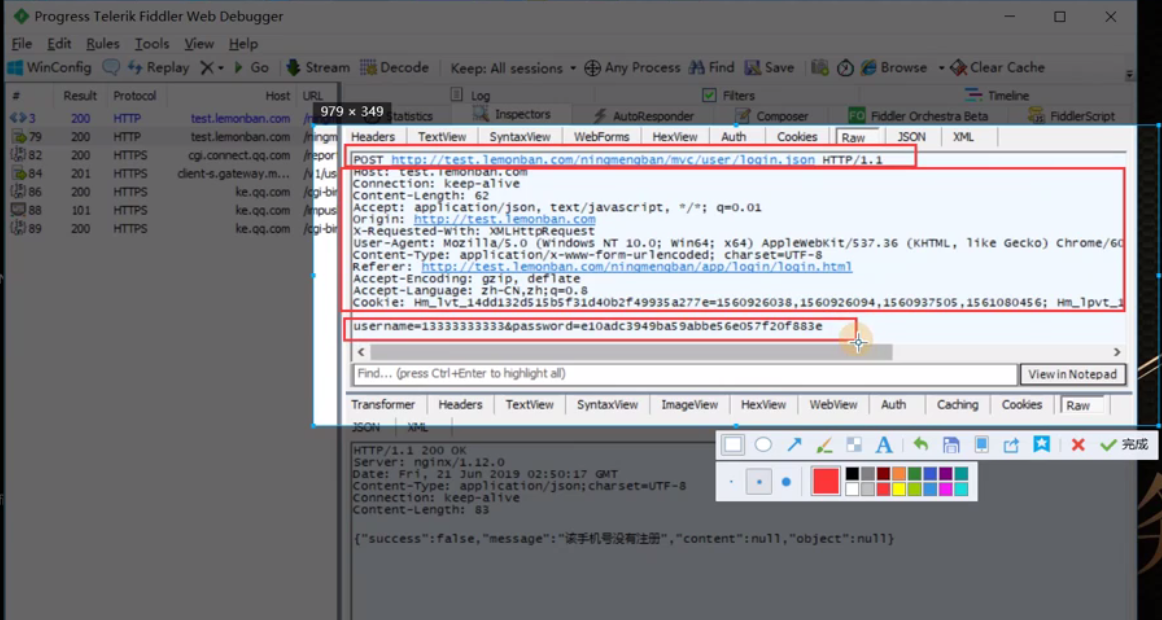The image size is (1162, 620).
Task: Choose the medium stroke size dot
Action: coord(759,481)
